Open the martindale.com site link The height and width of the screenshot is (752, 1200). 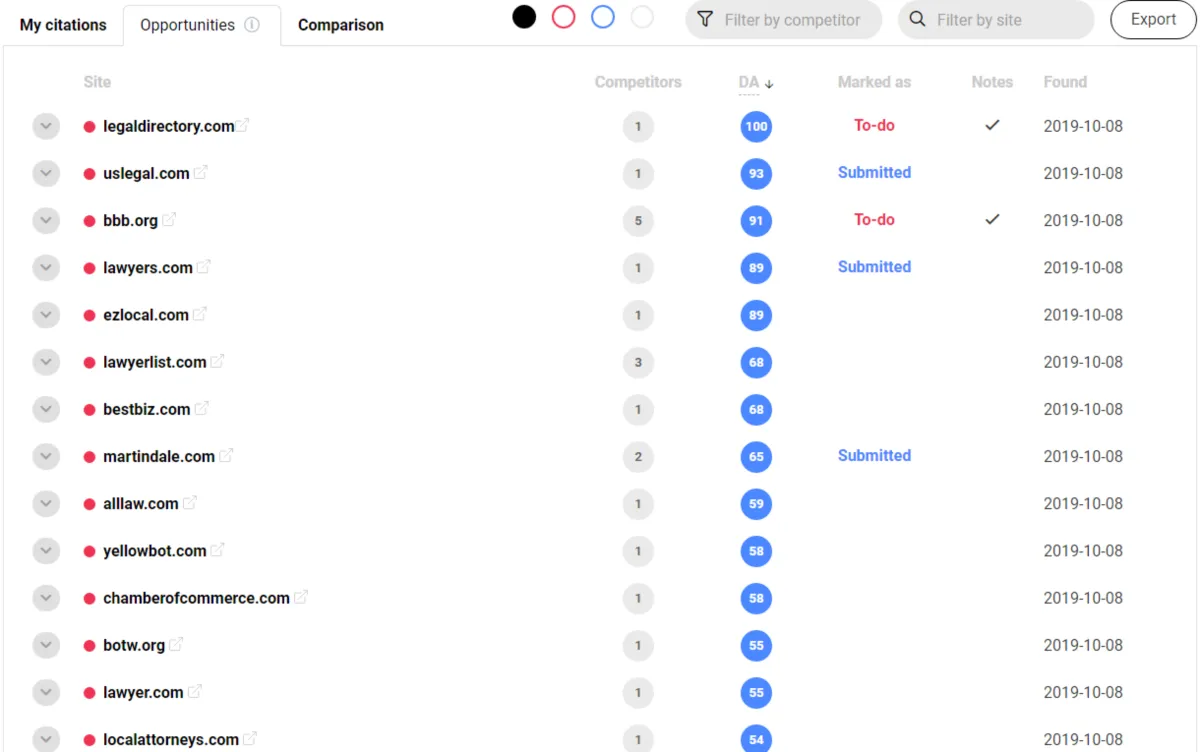tap(159, 456)
